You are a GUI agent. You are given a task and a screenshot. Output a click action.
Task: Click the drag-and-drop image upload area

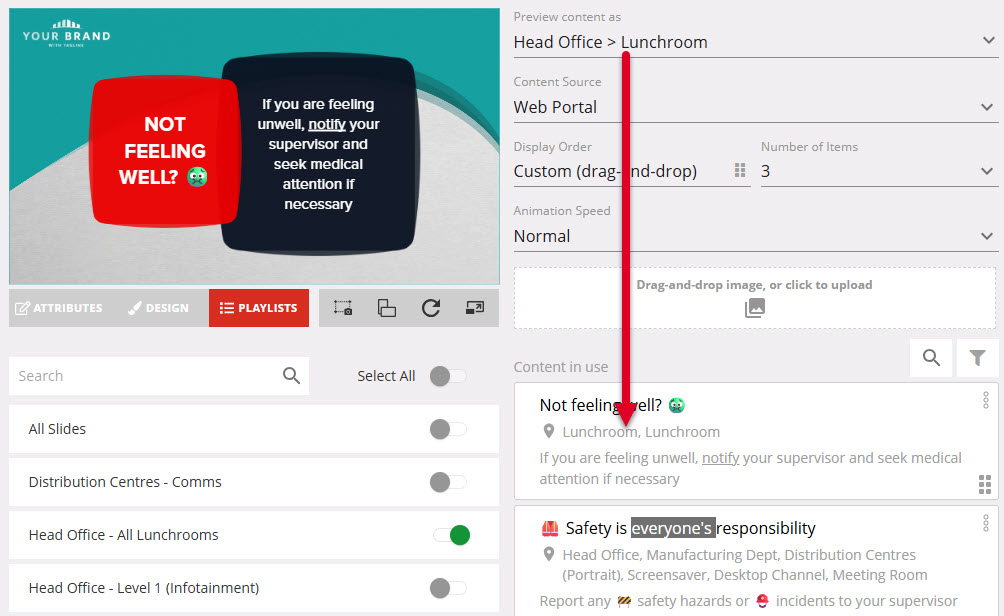[754, 297]
